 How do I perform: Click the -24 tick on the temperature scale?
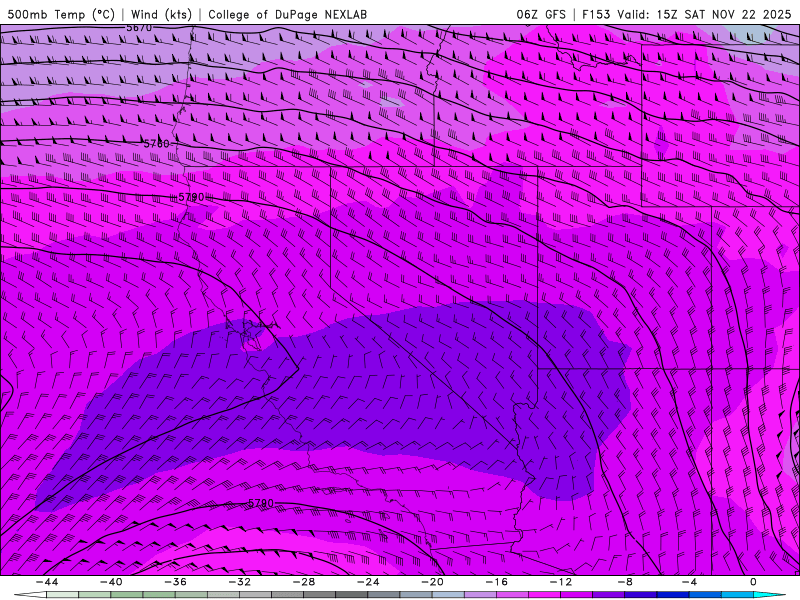pyautogui.click(x=368, y=582)
